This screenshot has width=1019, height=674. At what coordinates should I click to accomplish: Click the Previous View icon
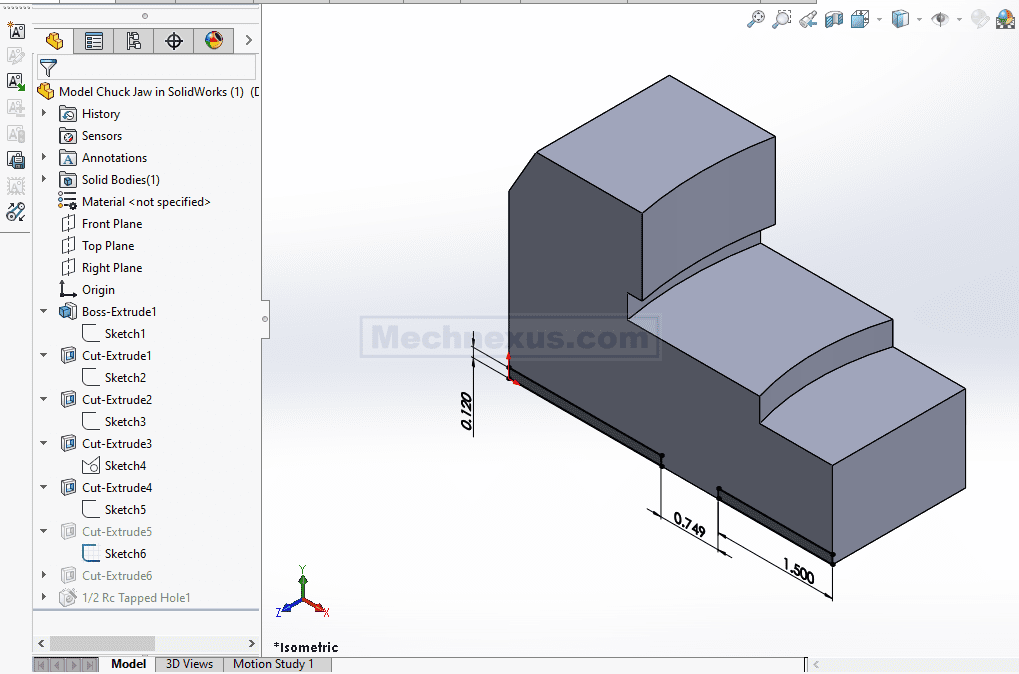(808, 19)
